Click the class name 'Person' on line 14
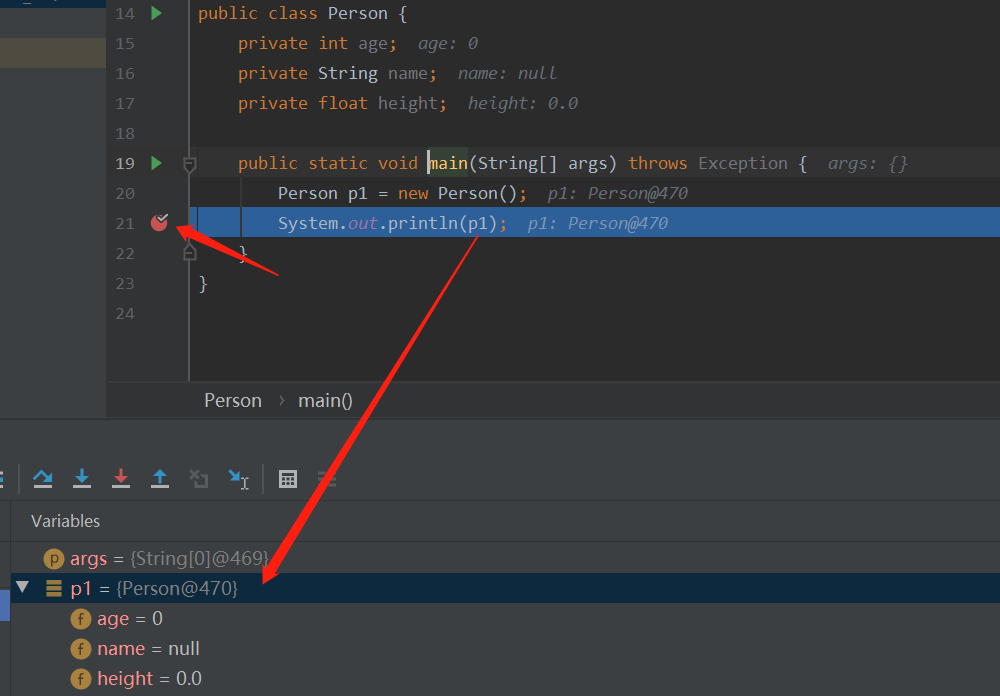1000x696 pixels. 358,13
